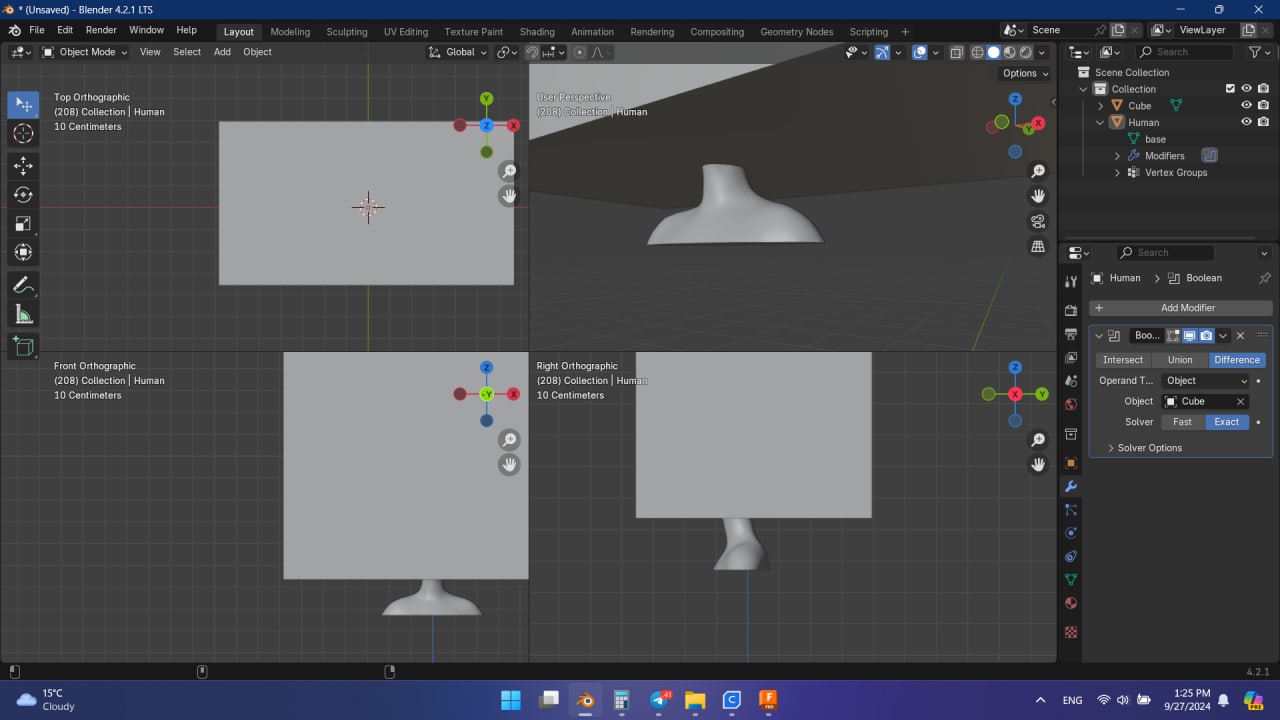The height and width of the screenshot is (720, 1280).
Task: Expand Vertex Groups in the outliner
Action: (1117, 173)
